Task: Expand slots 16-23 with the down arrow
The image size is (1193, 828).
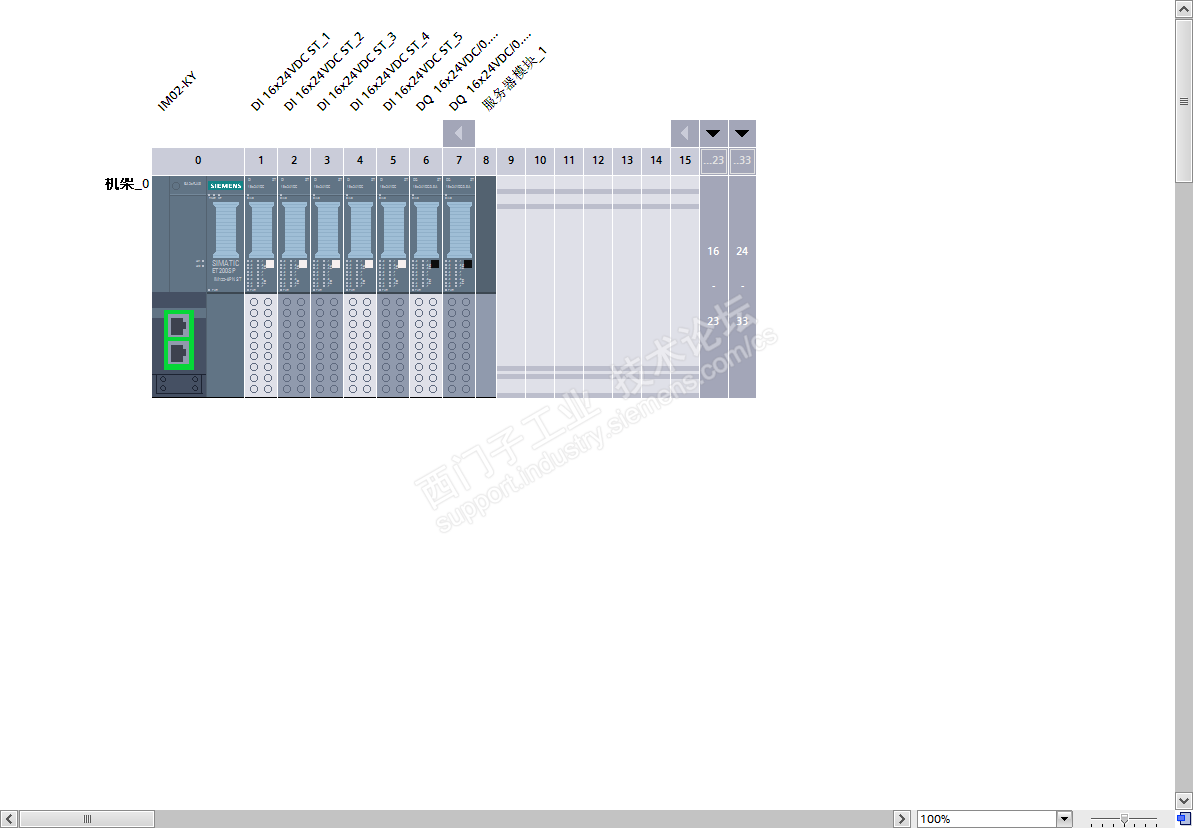Action: tap(713, 133)
